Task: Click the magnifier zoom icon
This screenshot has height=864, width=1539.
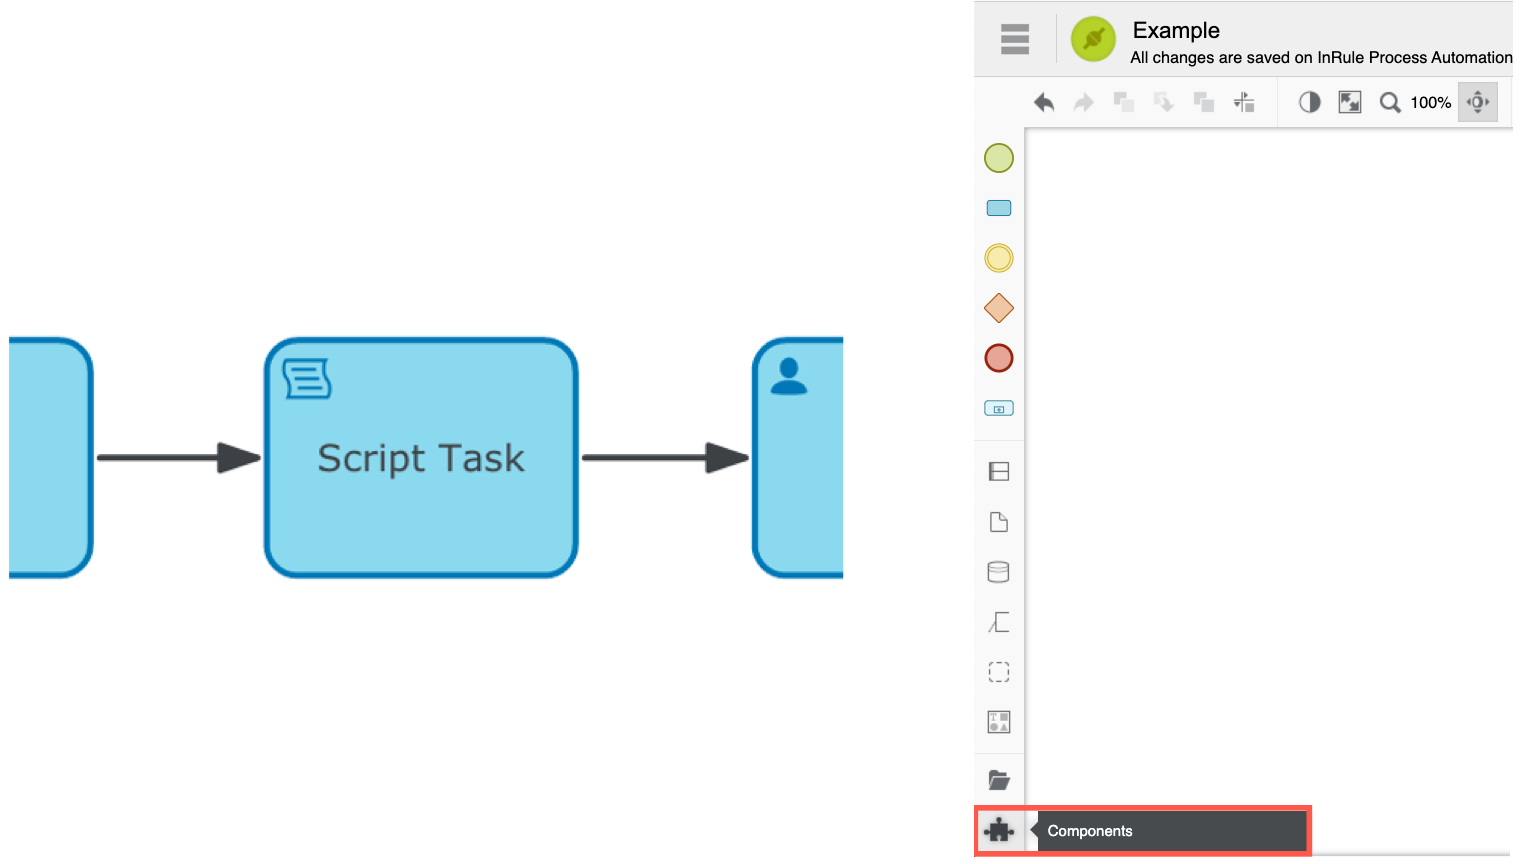Action: pos(1389,102)
